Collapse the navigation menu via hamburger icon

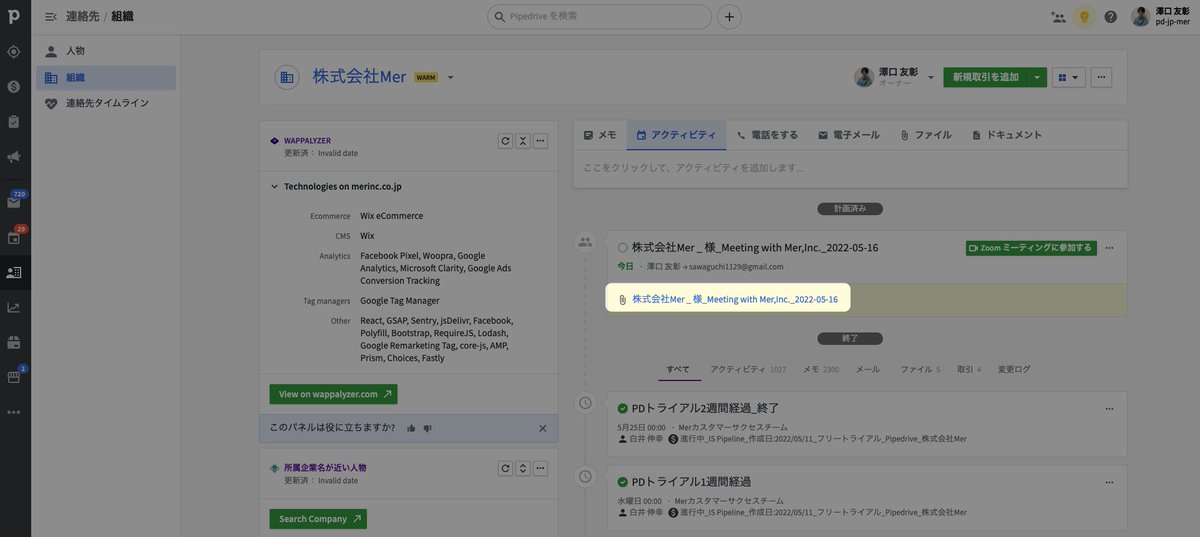[x=51, y=16]
